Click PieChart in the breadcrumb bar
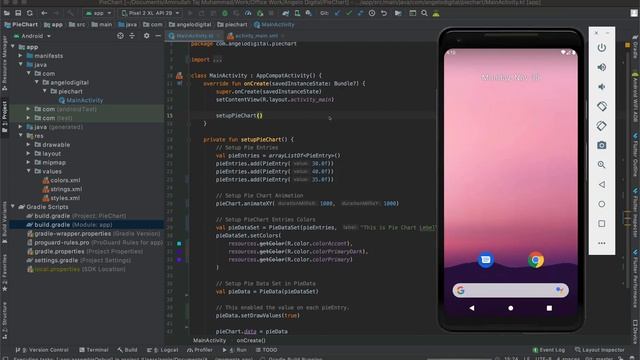The image size is (640, 360). (21, 24)
